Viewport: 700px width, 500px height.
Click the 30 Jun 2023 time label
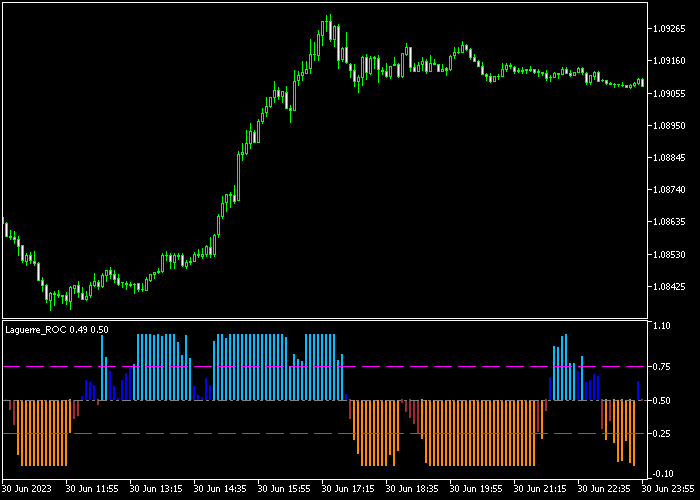click(27, 488)
